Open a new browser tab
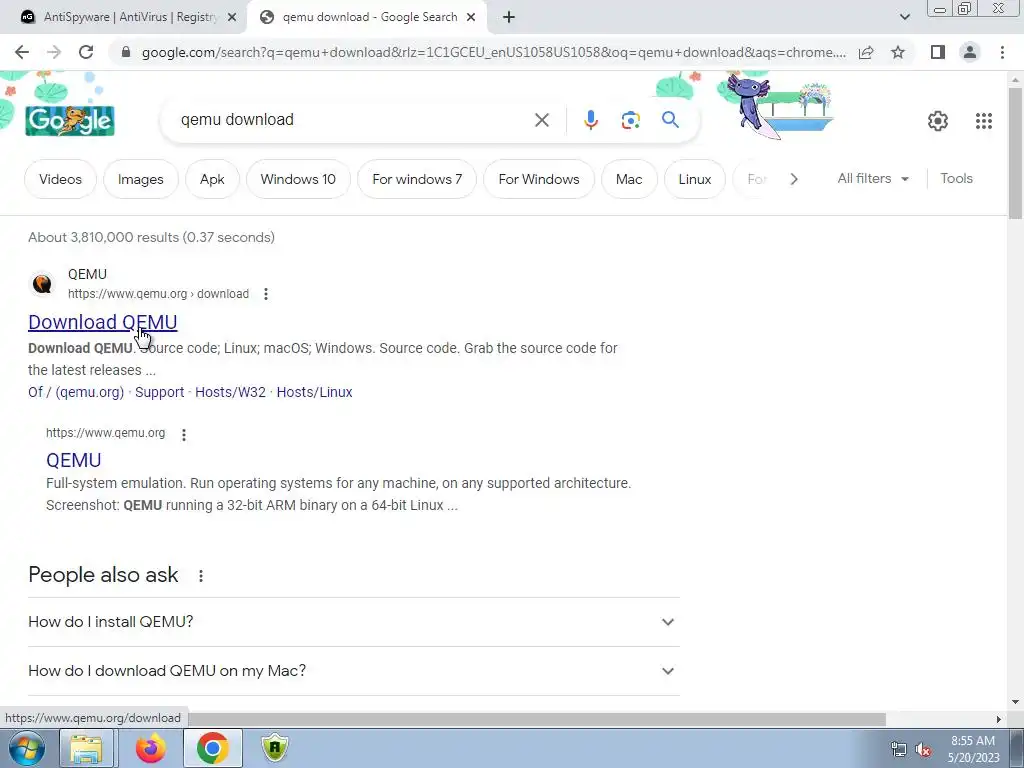 click(x=509, y=18)
